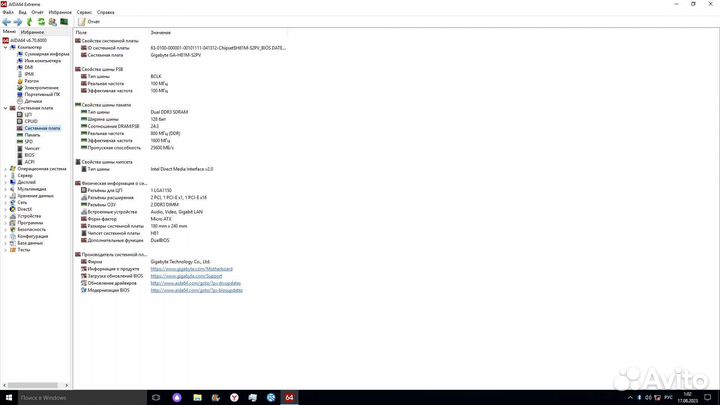Click the Back navigation arrow in toolbar

(6, 21)
